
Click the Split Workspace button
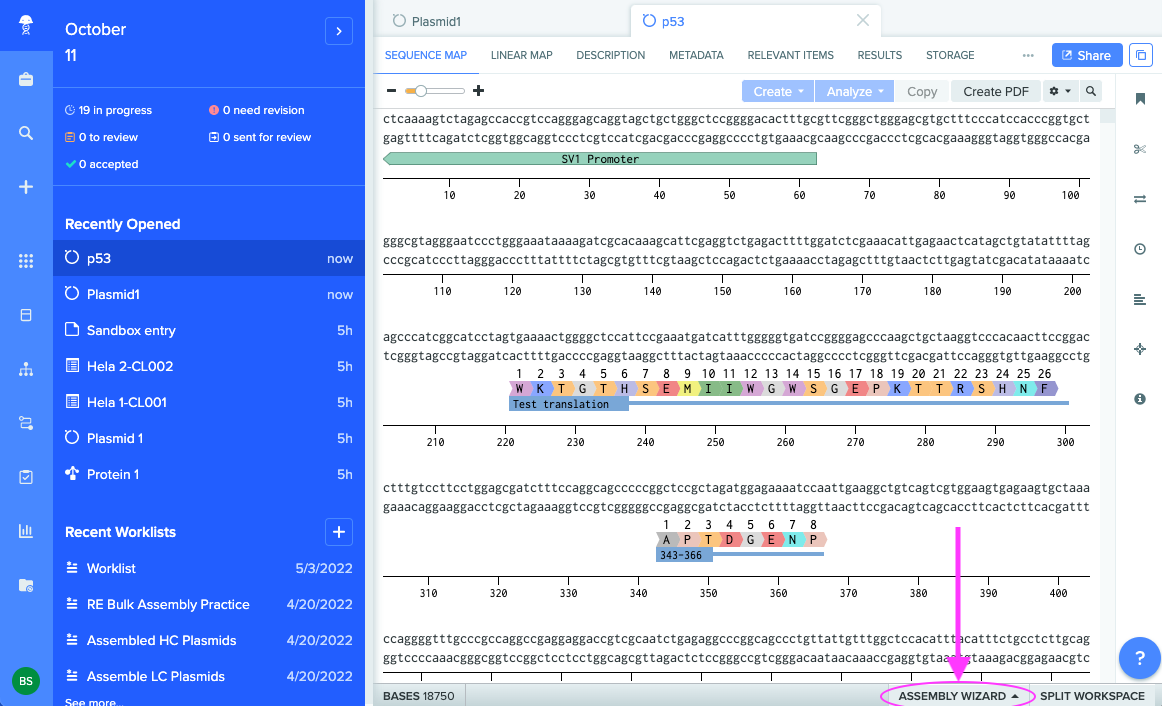(1092, 696)
